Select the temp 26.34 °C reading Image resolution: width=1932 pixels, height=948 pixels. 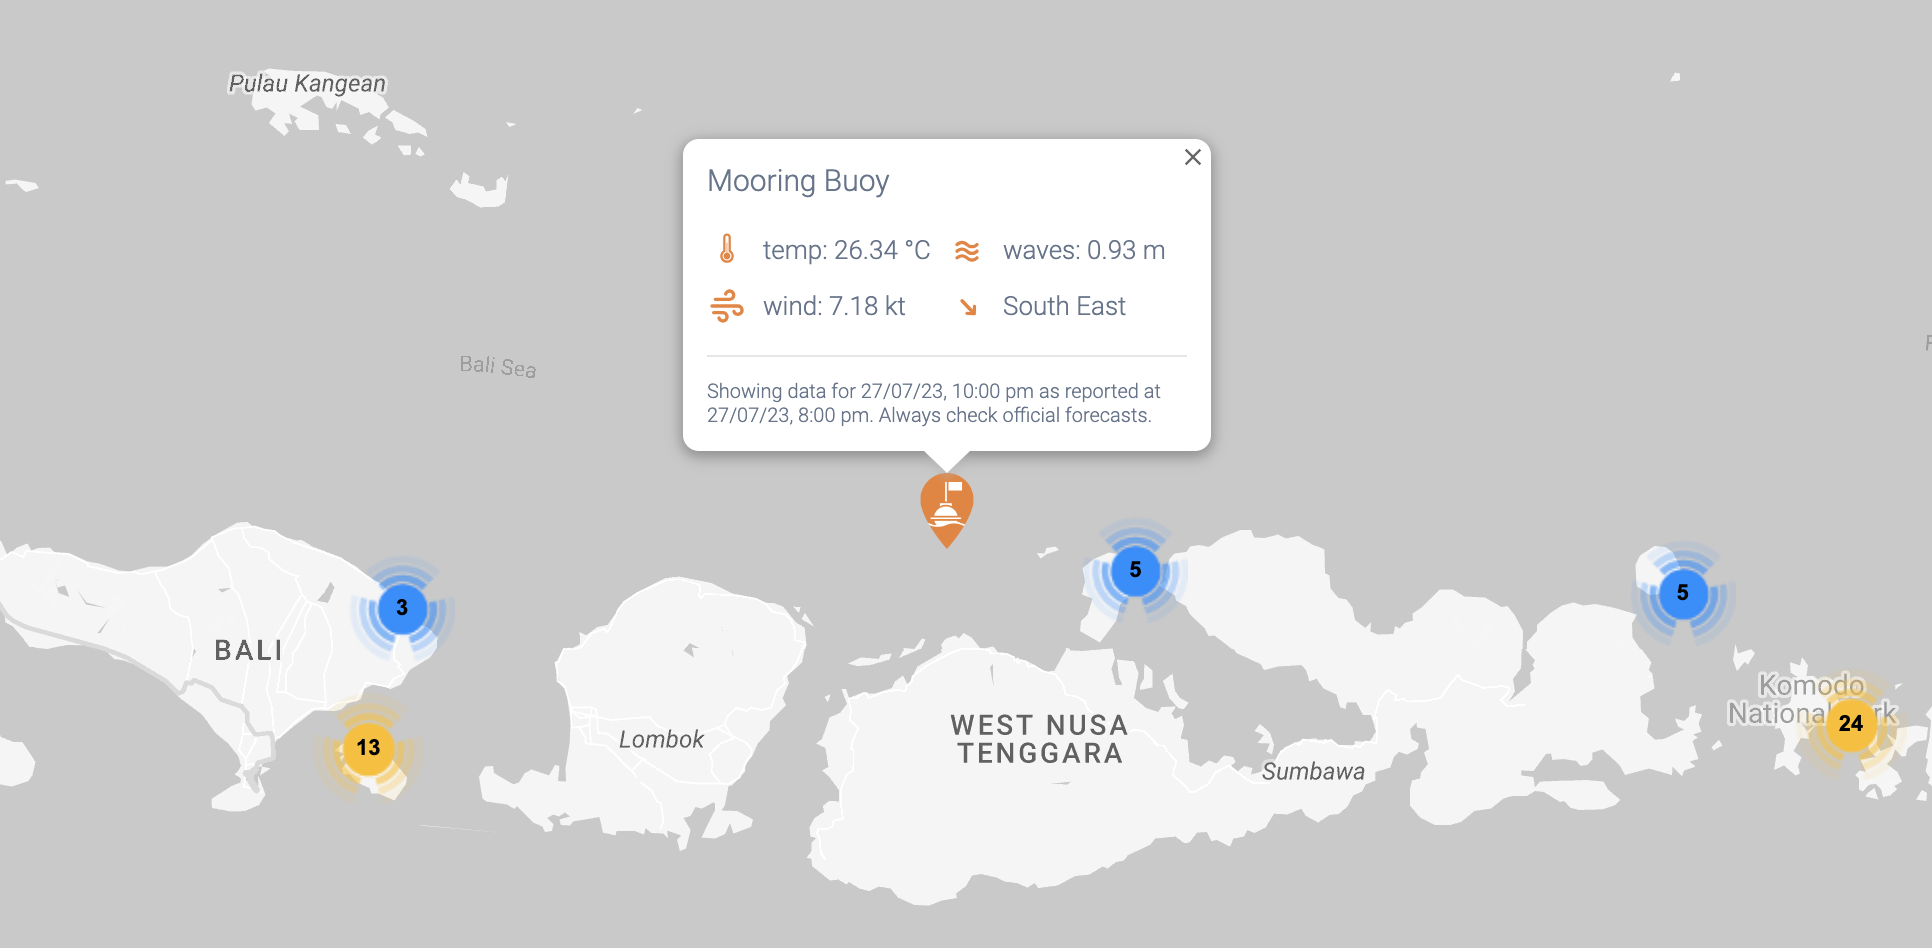846,250
